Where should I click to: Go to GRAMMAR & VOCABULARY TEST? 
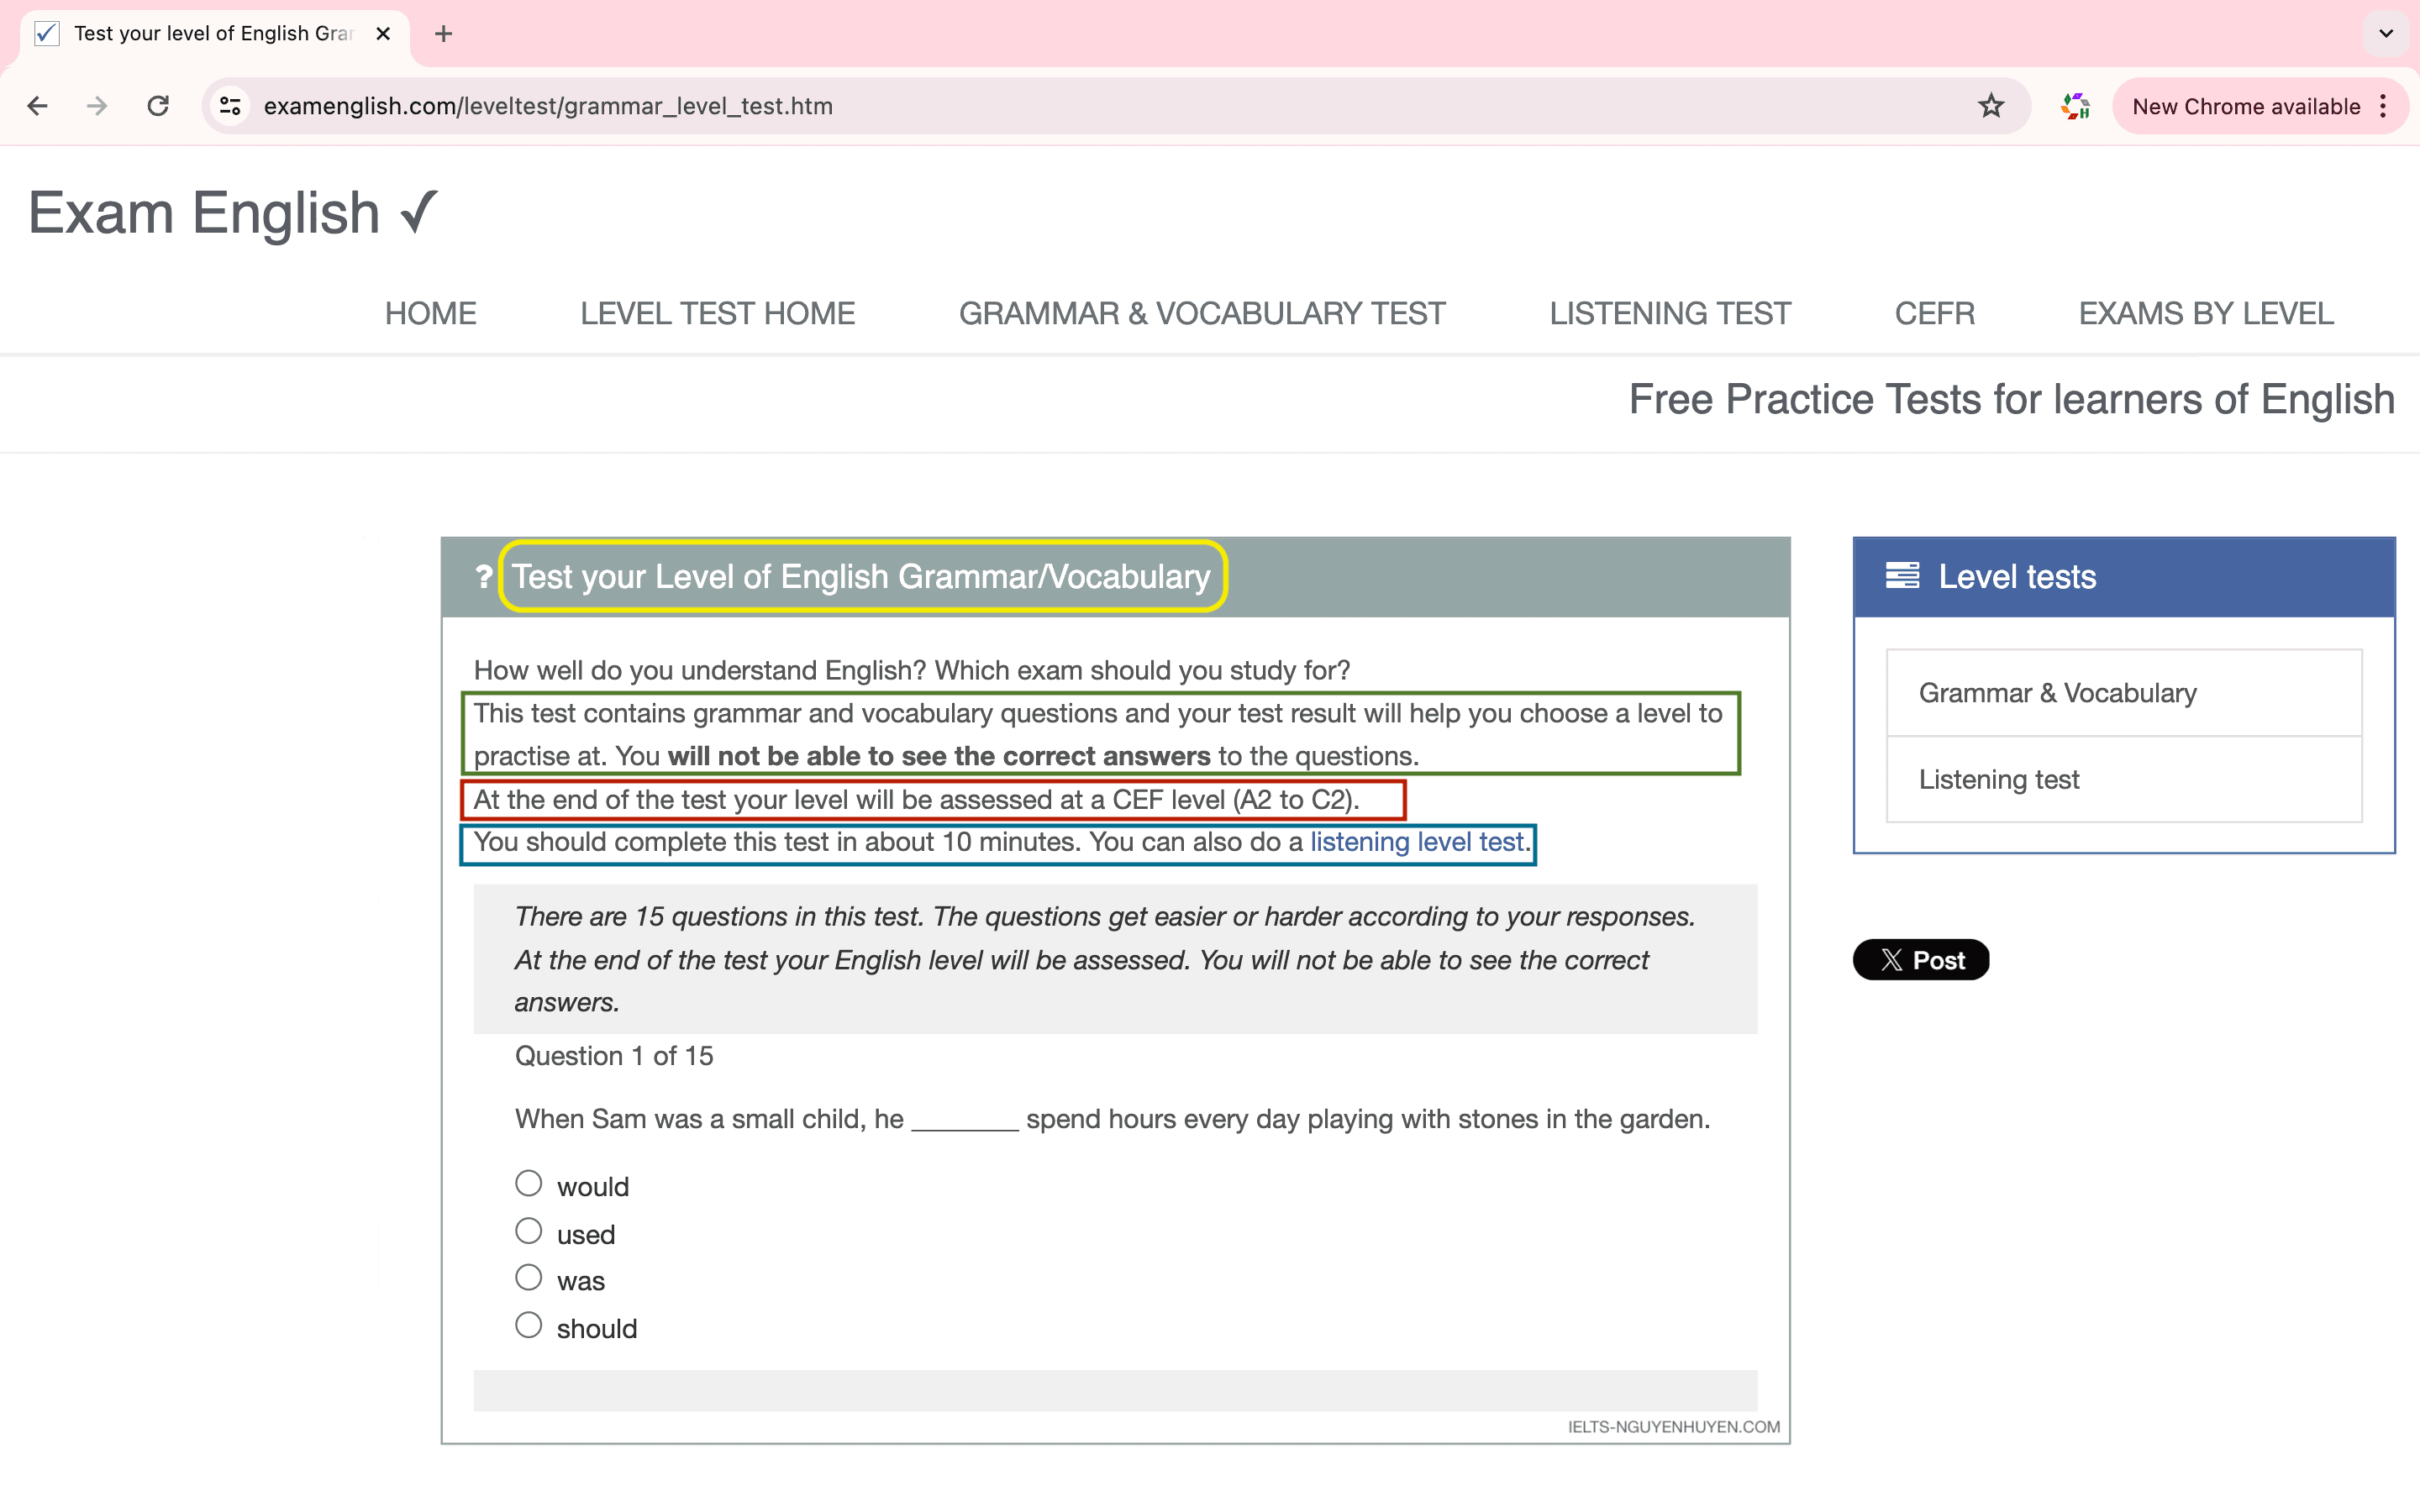click(1202, 314)
